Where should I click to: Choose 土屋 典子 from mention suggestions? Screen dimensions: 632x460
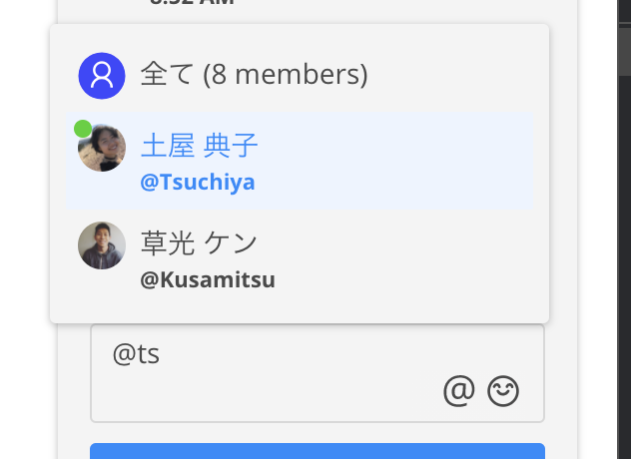pyautogui.click(x=200, y=147)
